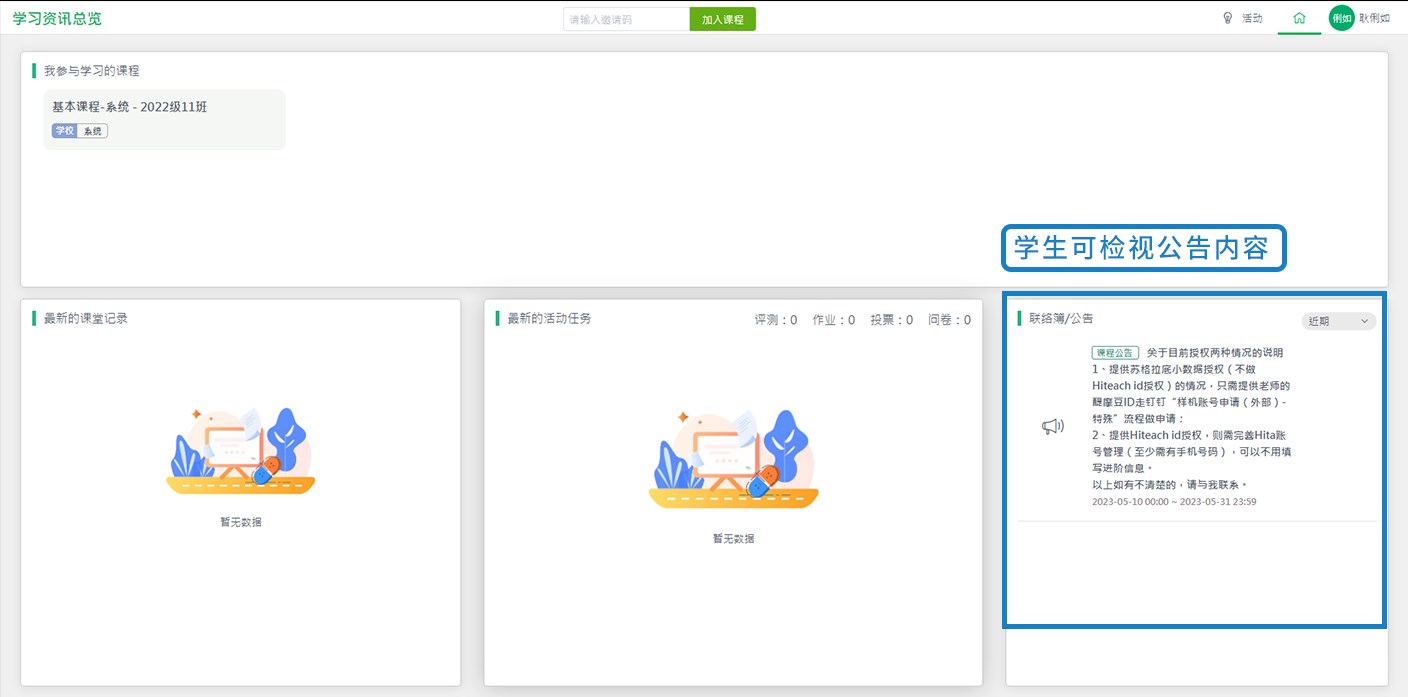Open announcement 关于目前授权两种情况的说明
The height and width of the screenshot is (697, 1408).
(x=1214, y=353)
